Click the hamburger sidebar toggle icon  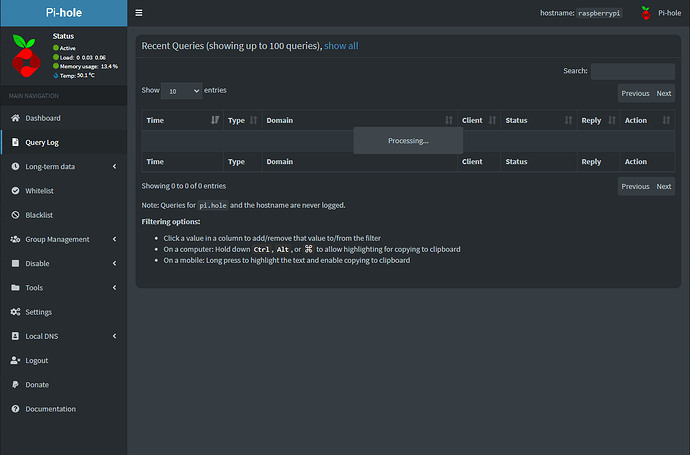coord(139,13)
